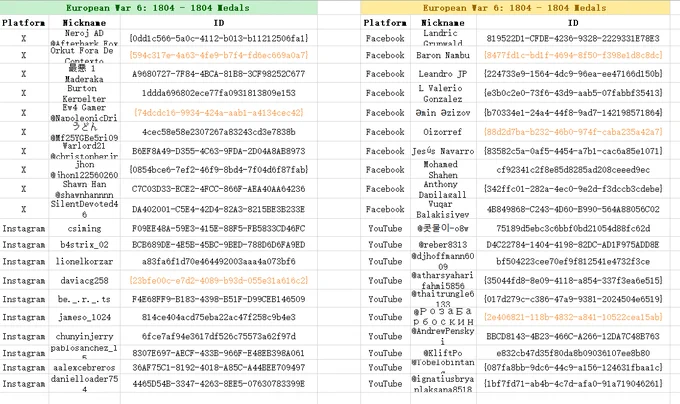Click the ID header under the yellow title
Image resolution: width=680 pixels, height=404 pixels.
(573, 23)
